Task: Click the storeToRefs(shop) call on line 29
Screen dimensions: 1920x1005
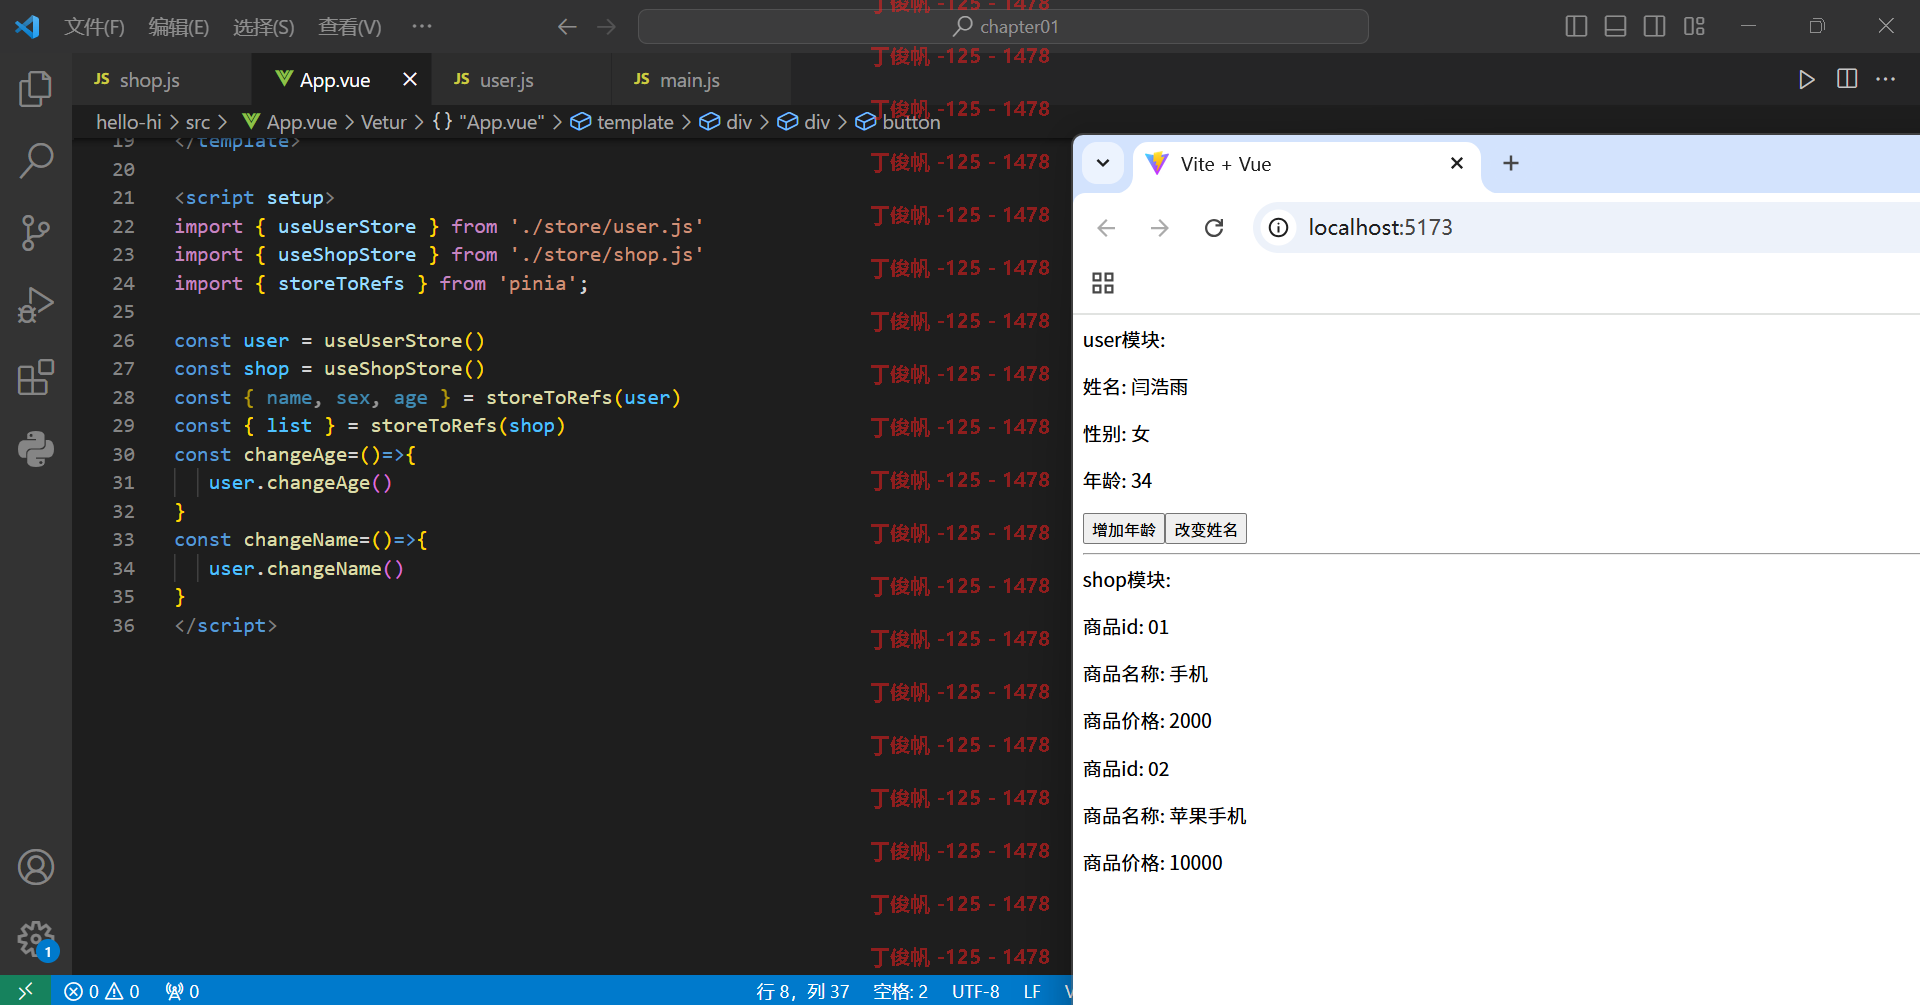Action: coord(468,426)
